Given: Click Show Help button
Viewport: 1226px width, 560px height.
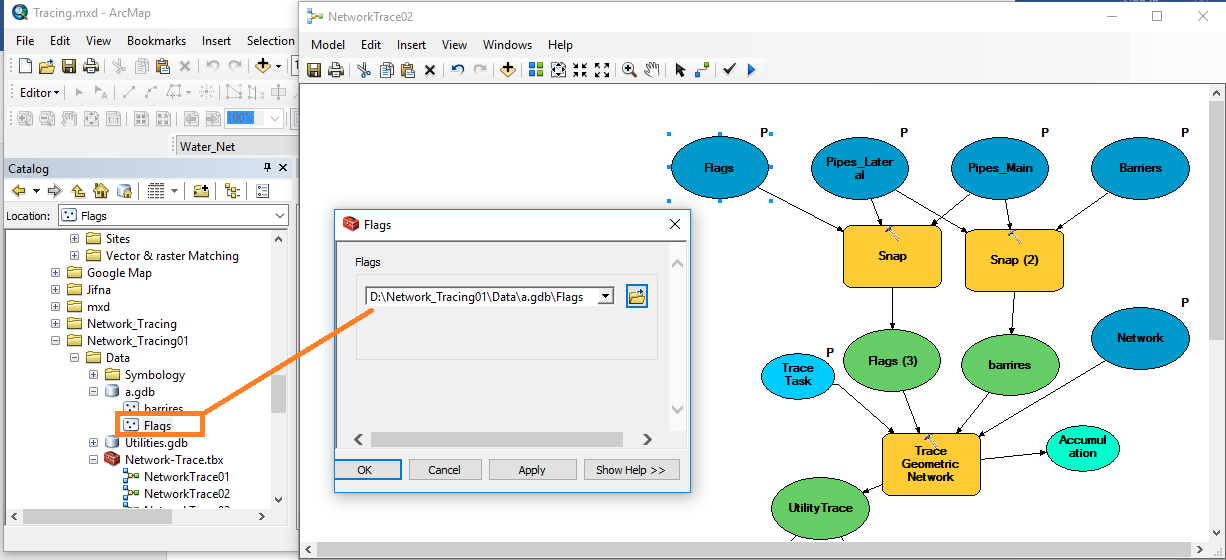Looking at the screenshot, I should pos(631,470).
